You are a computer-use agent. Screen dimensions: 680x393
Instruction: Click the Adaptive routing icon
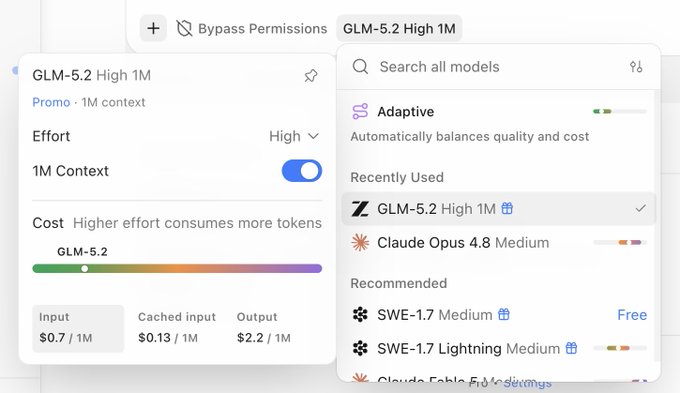point(360,111)
